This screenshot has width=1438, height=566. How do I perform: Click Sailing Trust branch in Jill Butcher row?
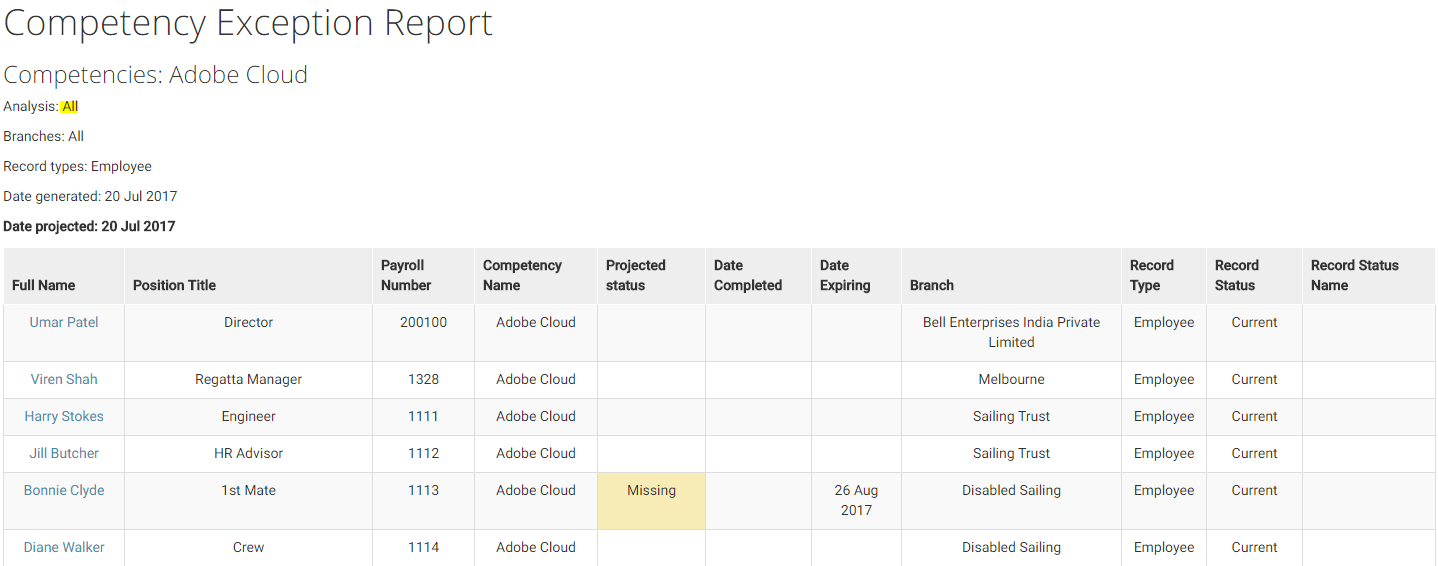click(1011, 453)
